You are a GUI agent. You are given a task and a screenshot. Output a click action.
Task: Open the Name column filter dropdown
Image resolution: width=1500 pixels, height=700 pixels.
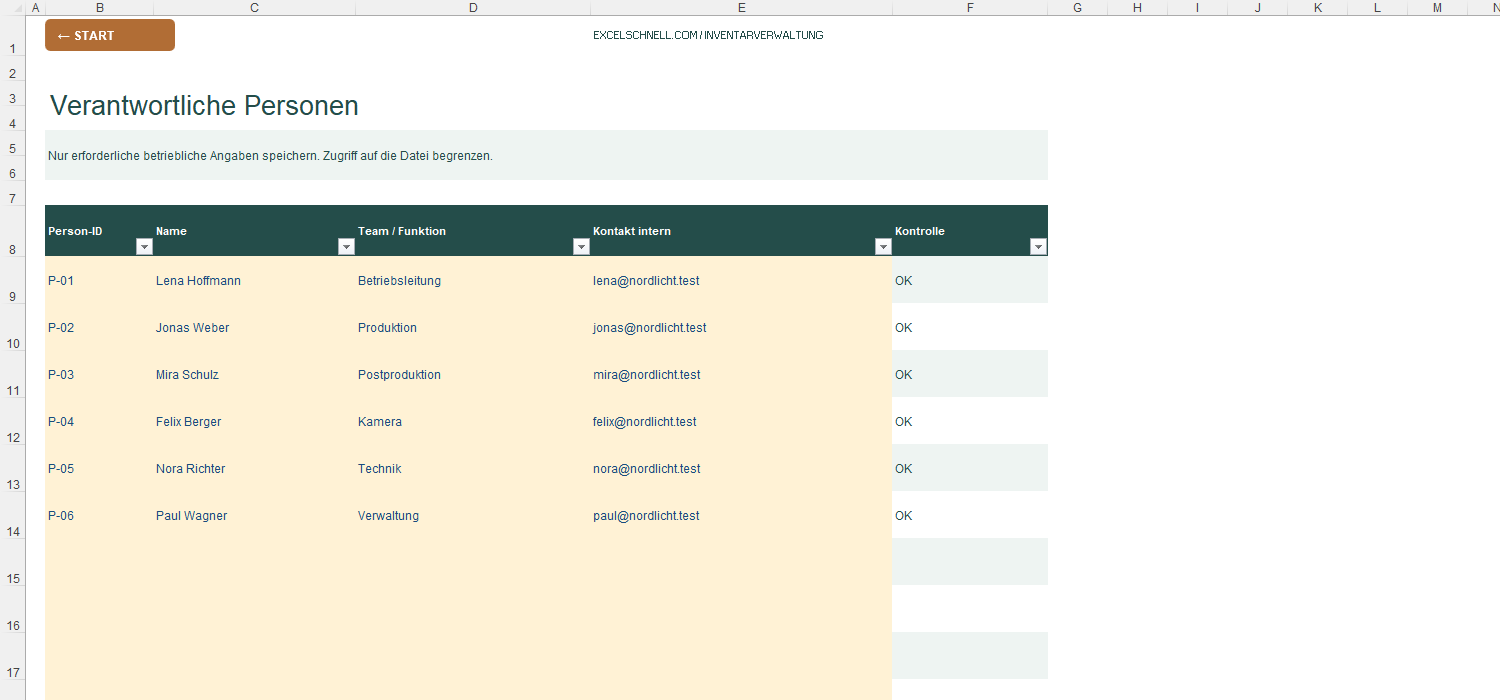346,247
